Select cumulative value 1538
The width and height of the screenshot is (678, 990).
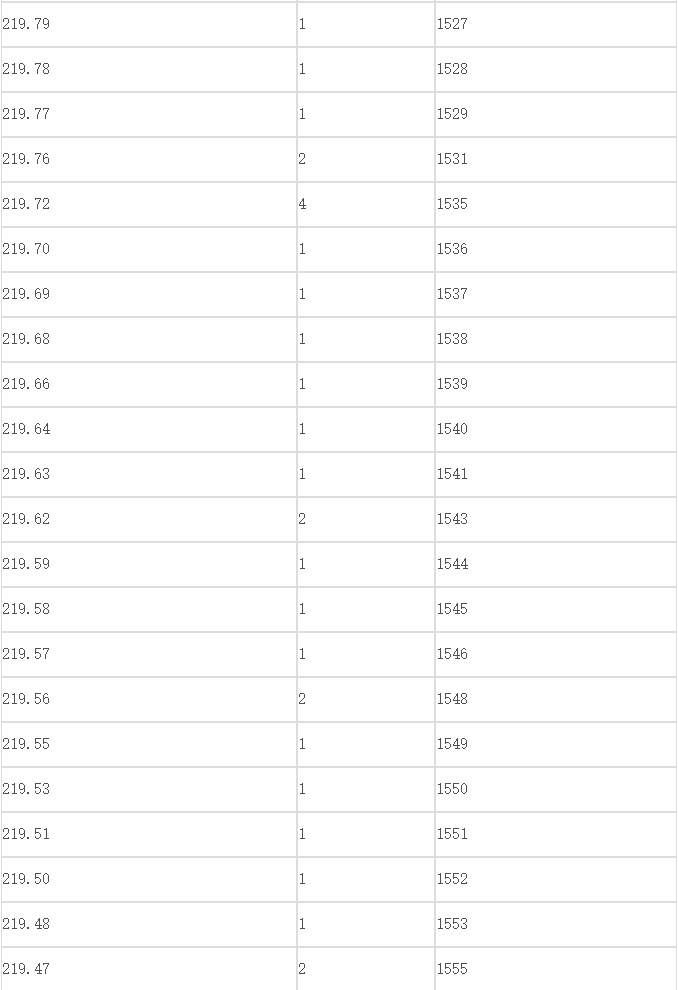556,339
